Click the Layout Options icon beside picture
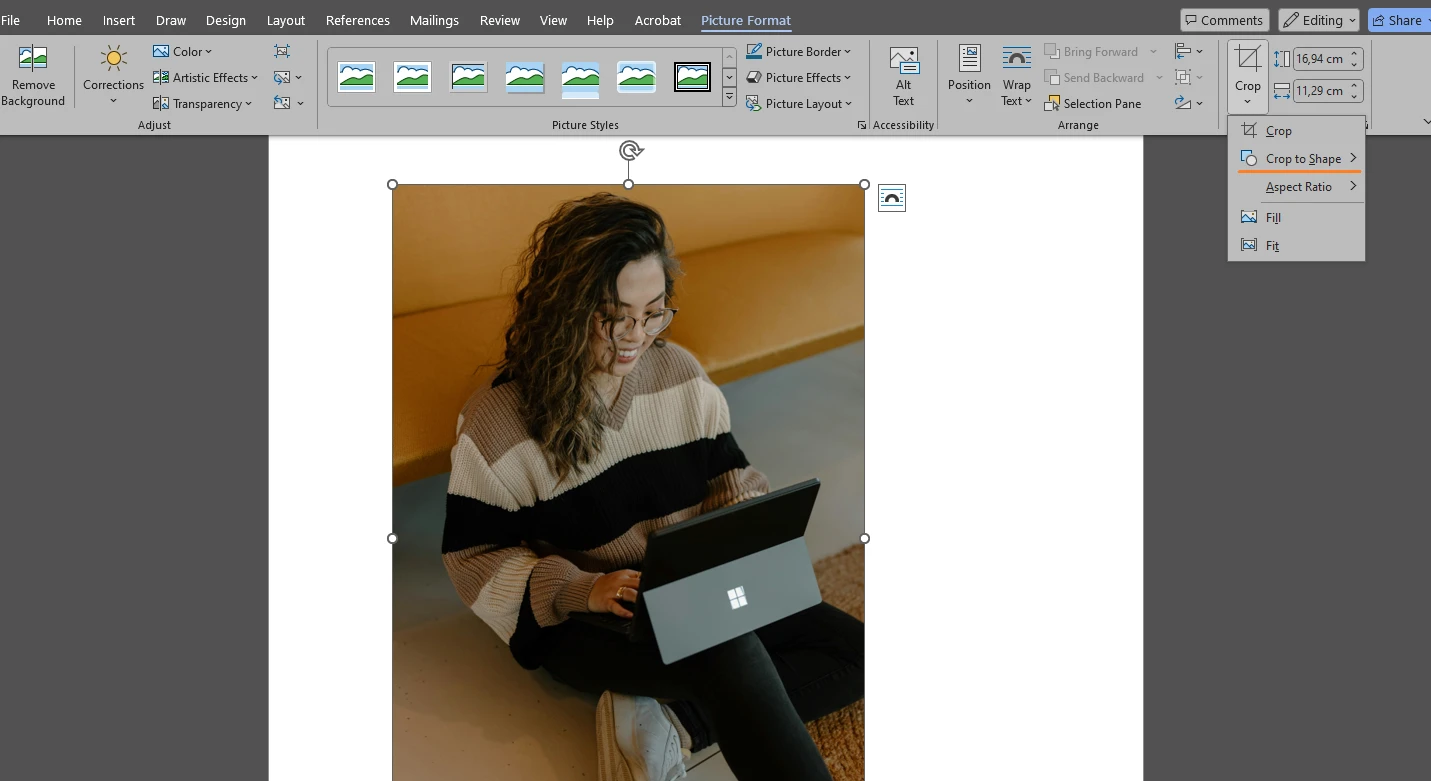Viewport: 1431px width, 781px height. [891, 198]
